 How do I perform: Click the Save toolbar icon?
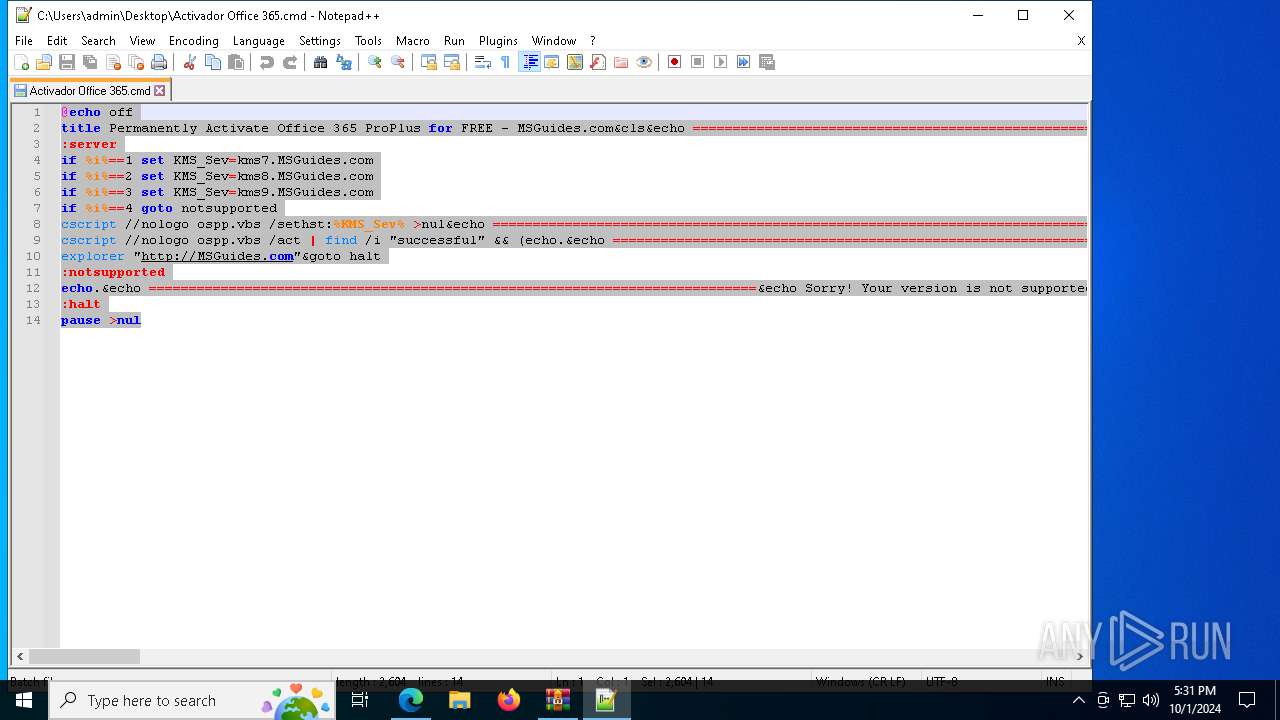[67, 62]
